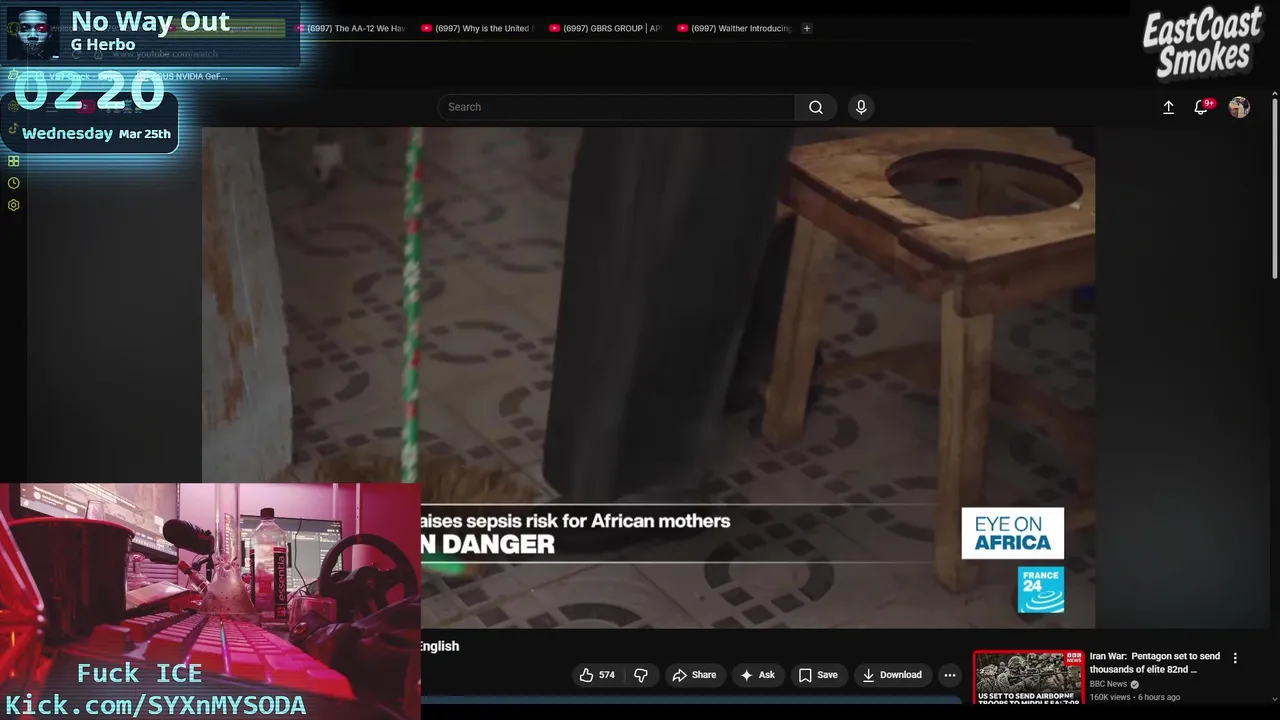Screen dimensions: 1280x720
Task: Click the France 24 logo on video
Action: point(1041,589)
